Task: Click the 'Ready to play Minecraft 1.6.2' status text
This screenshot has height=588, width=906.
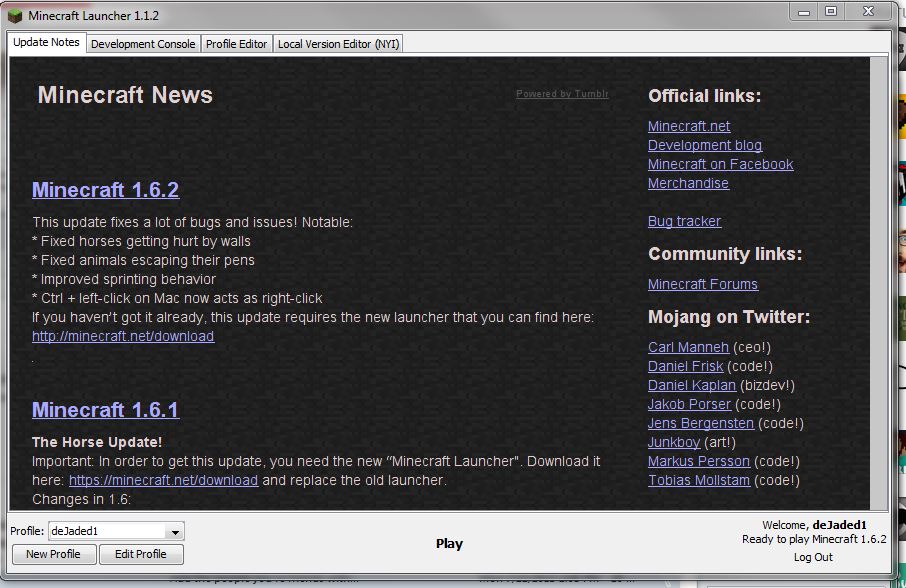Action: point(814,539)
